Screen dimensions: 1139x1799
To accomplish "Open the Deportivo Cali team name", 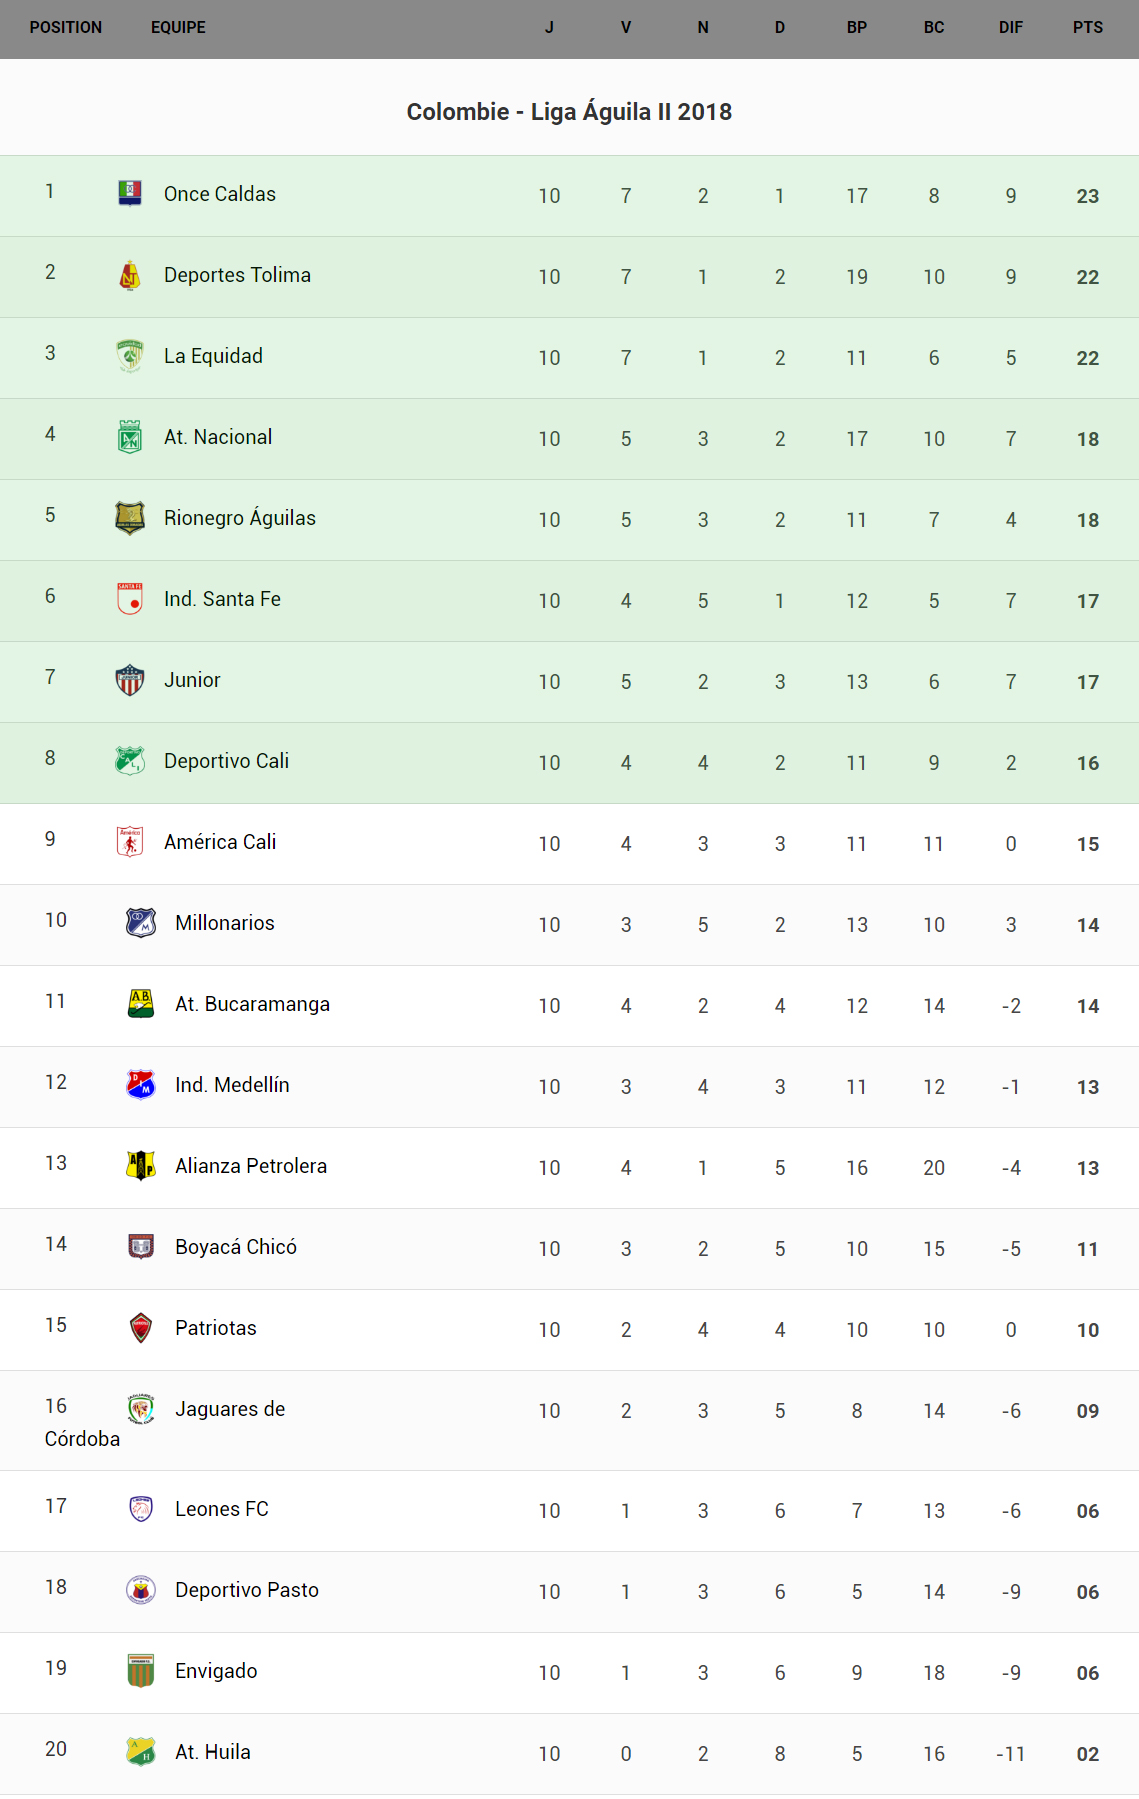I will tap(226, 761).
